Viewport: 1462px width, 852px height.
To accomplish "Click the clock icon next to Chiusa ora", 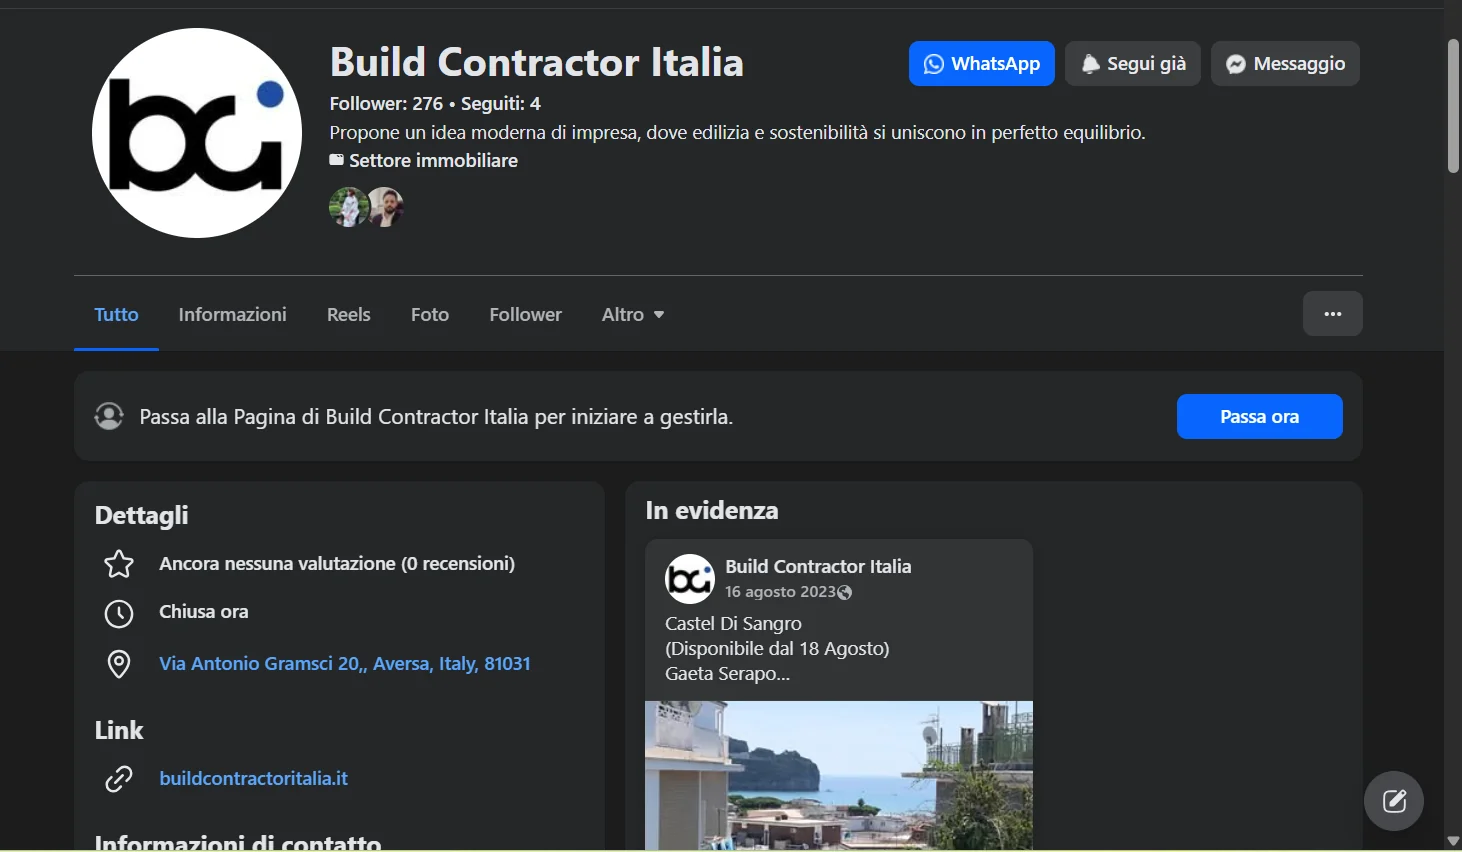I will 119,614.
